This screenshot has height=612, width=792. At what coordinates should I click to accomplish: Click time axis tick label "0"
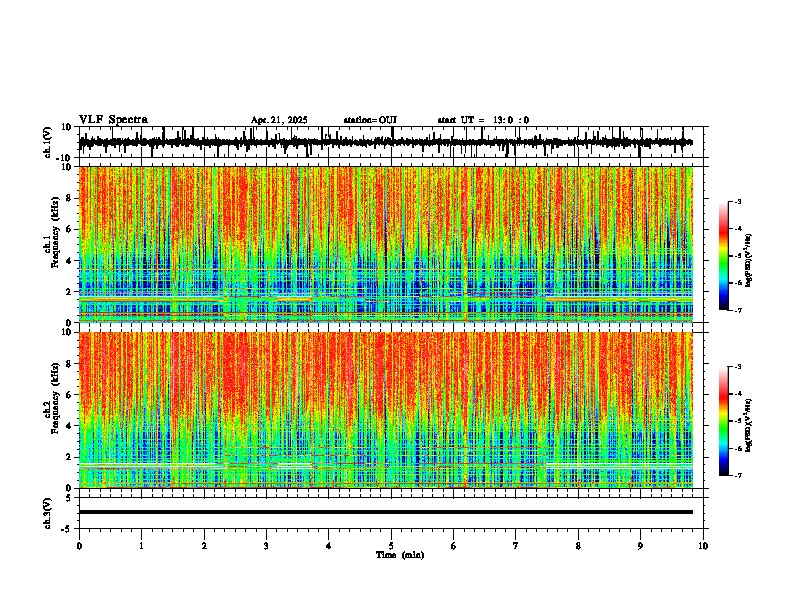79,546
